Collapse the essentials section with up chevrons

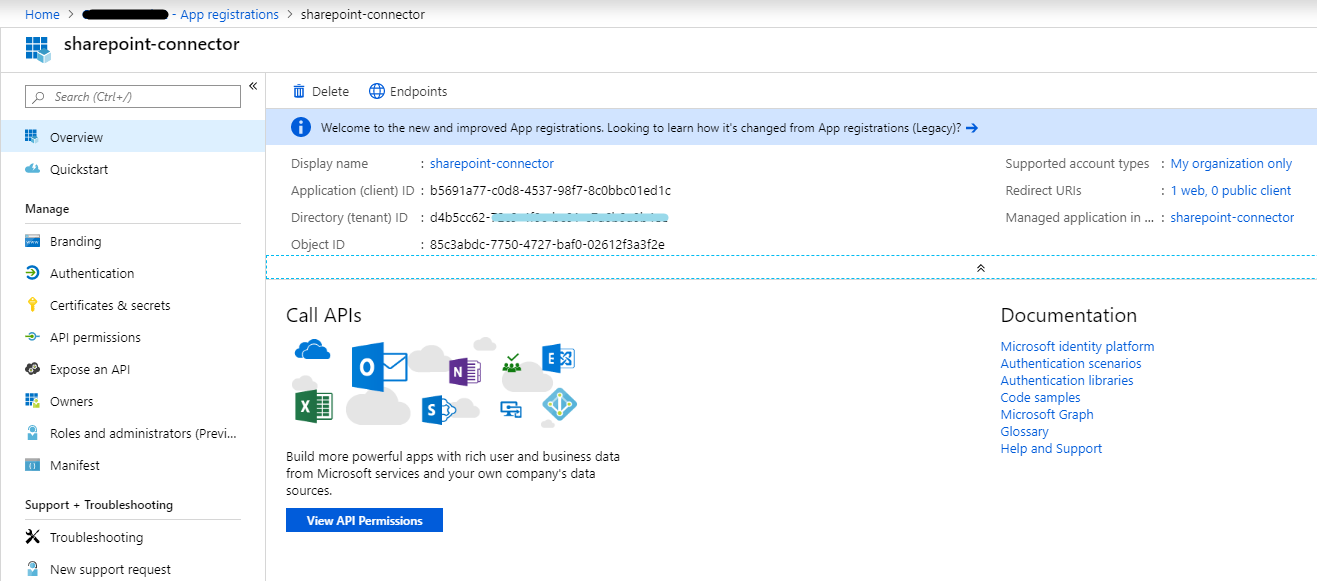pos(980,268)
